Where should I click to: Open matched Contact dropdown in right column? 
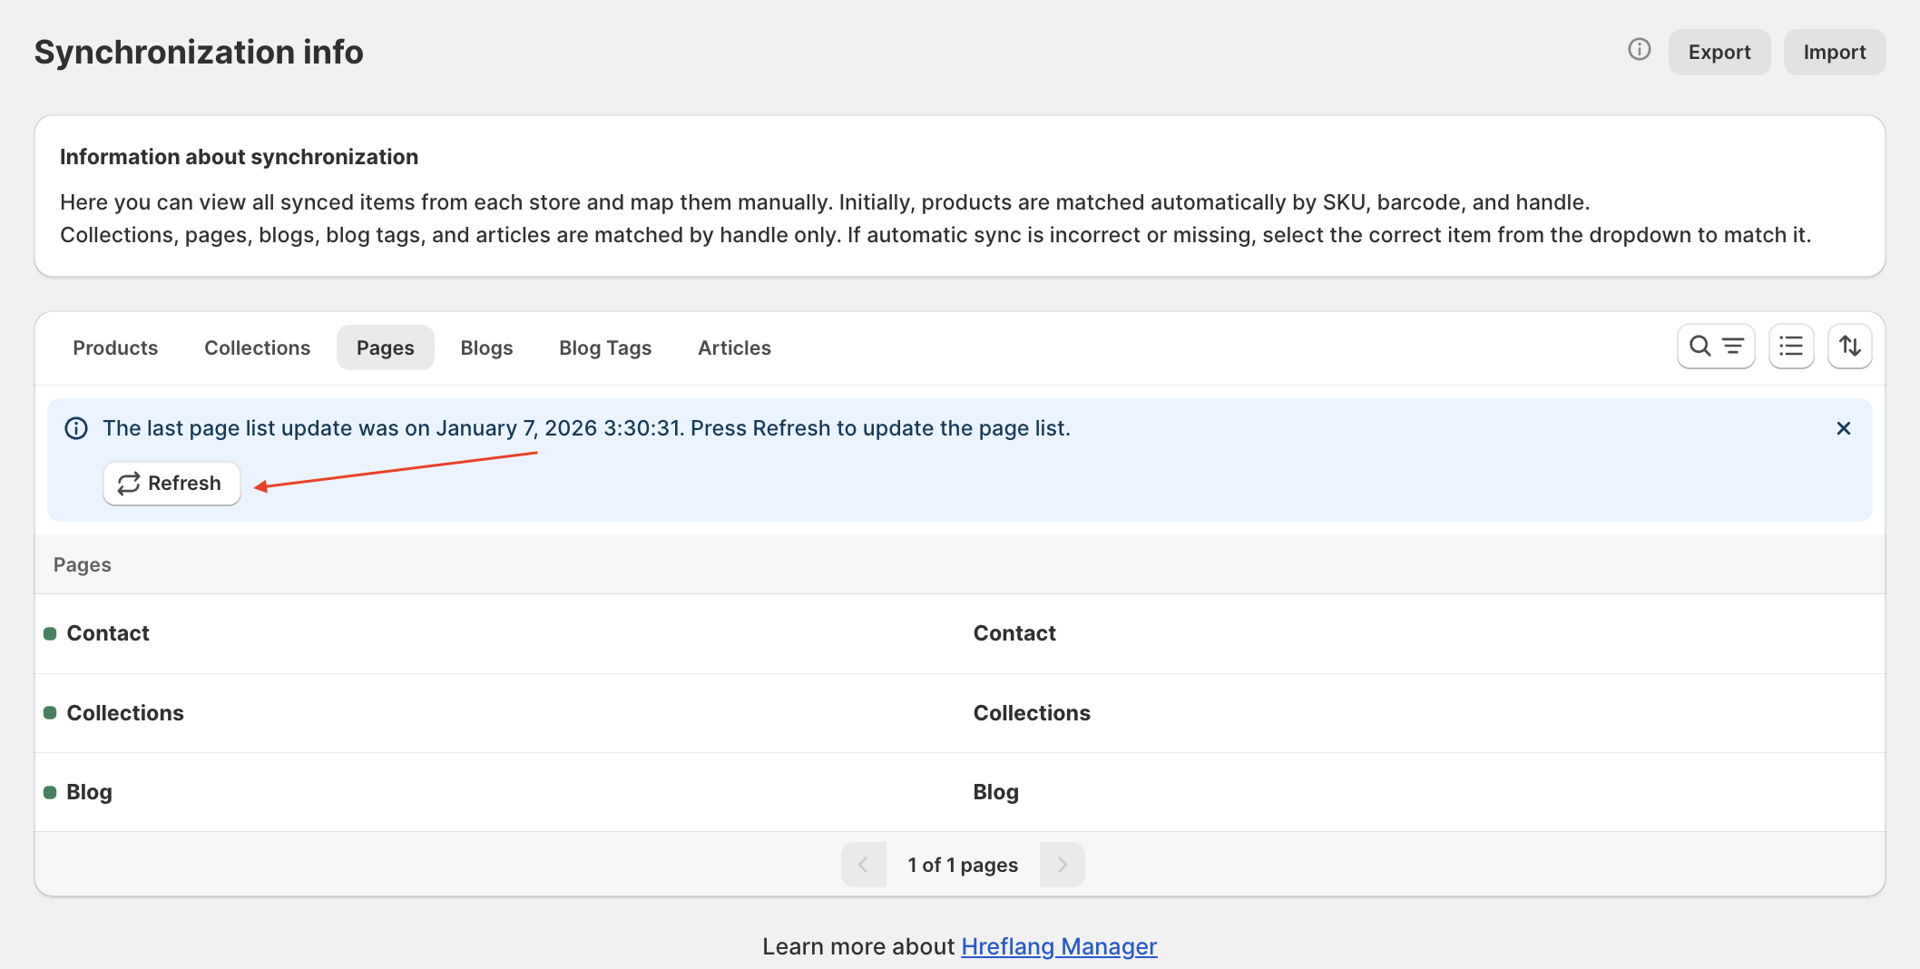[x=1014, y=634]
